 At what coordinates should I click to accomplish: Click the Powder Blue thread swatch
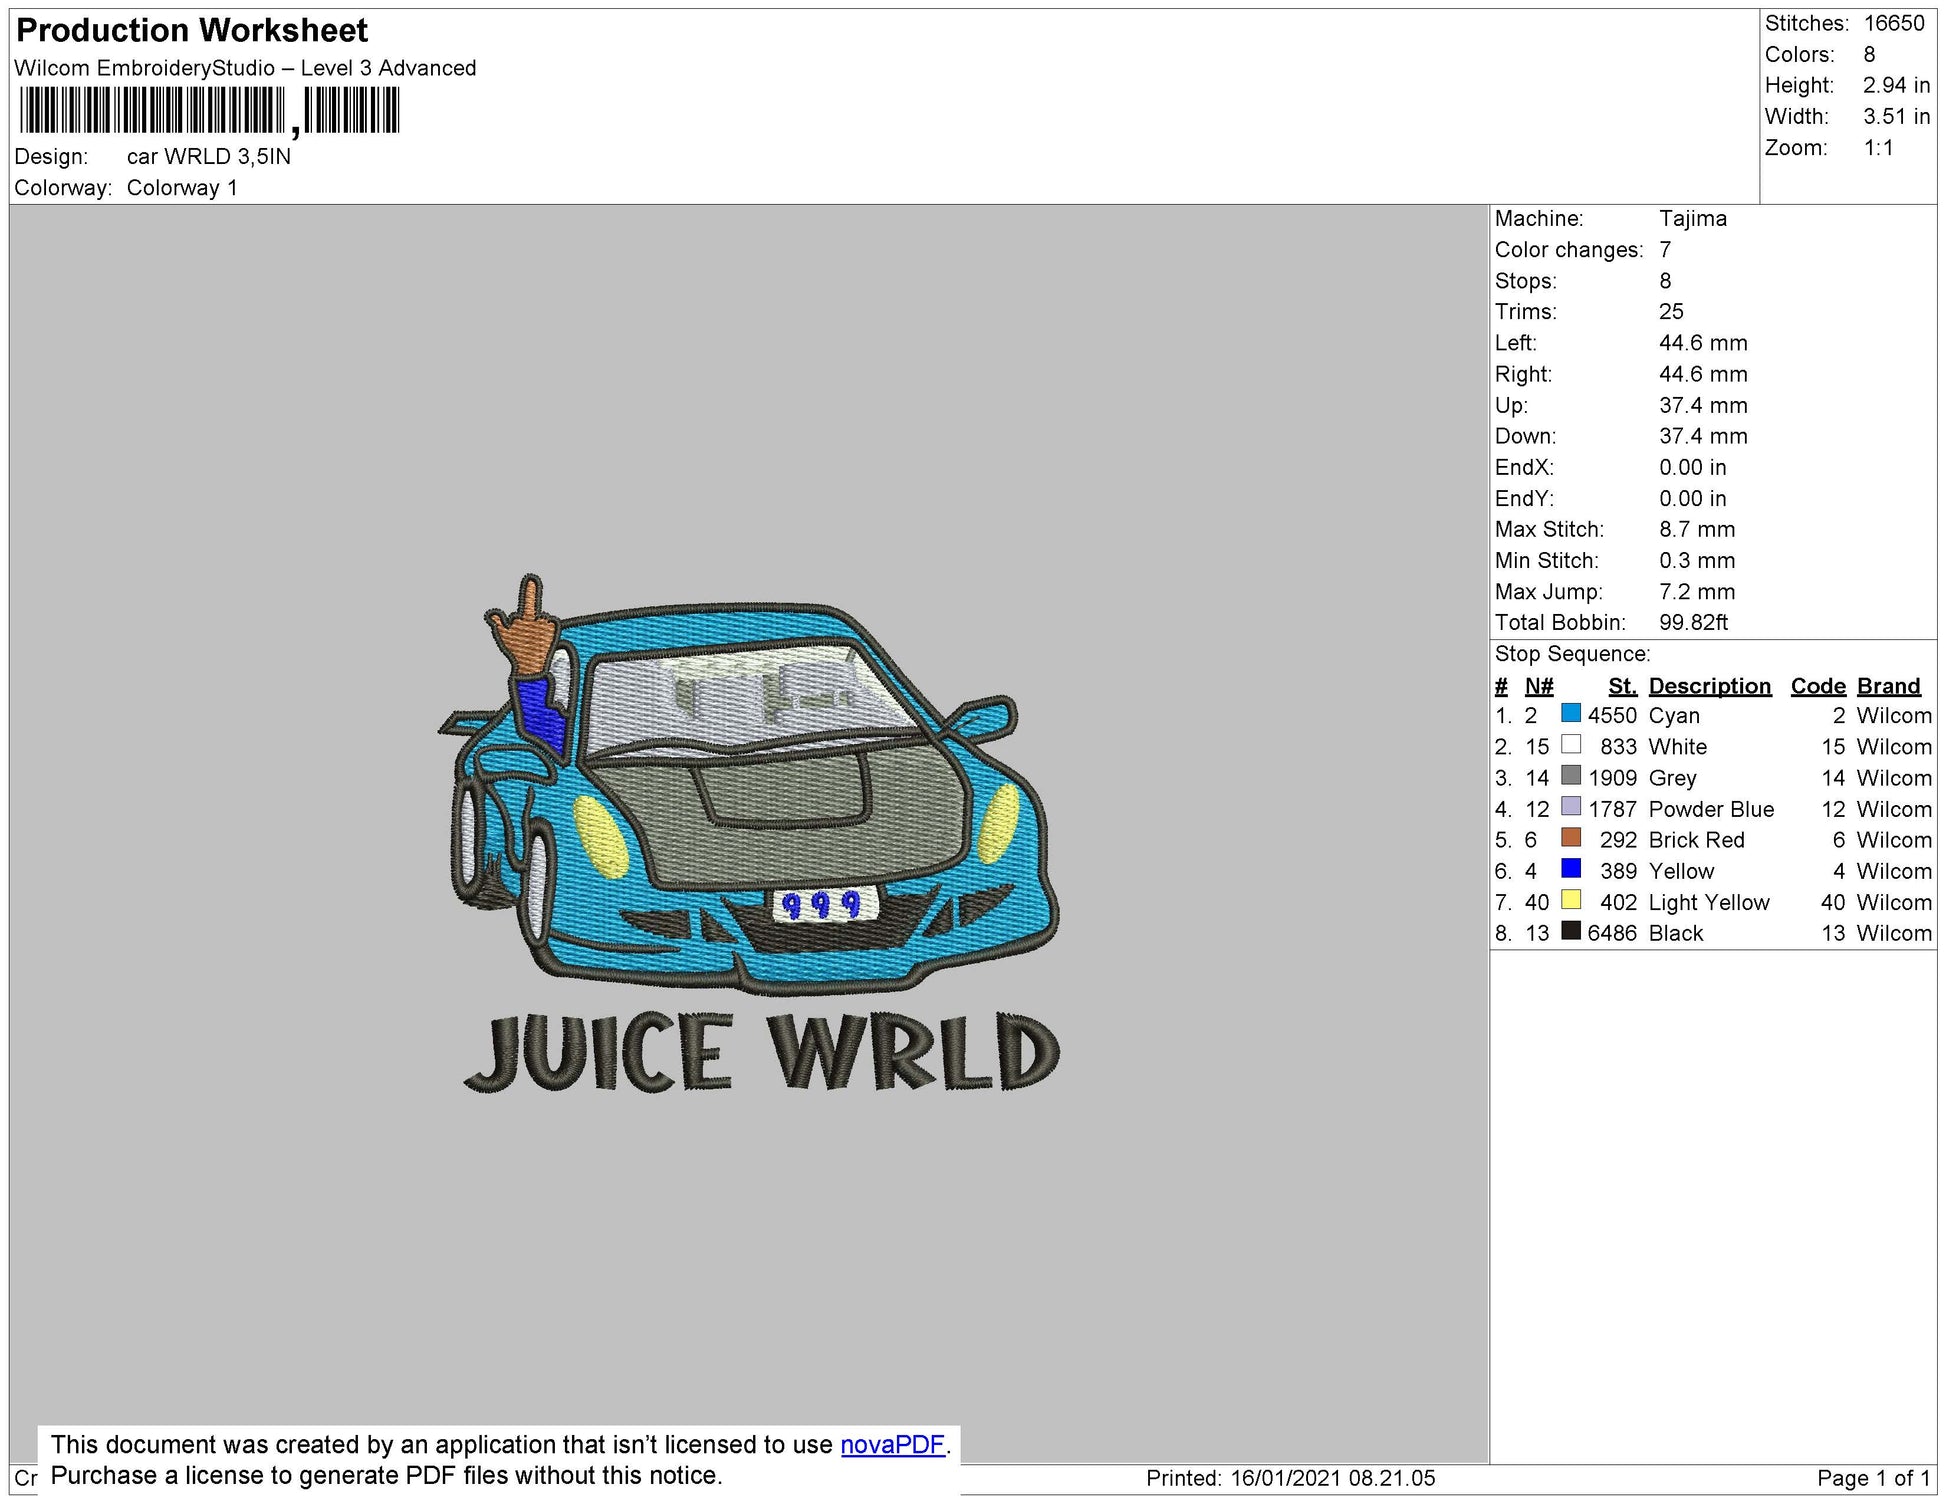[x=1569, y=809]
